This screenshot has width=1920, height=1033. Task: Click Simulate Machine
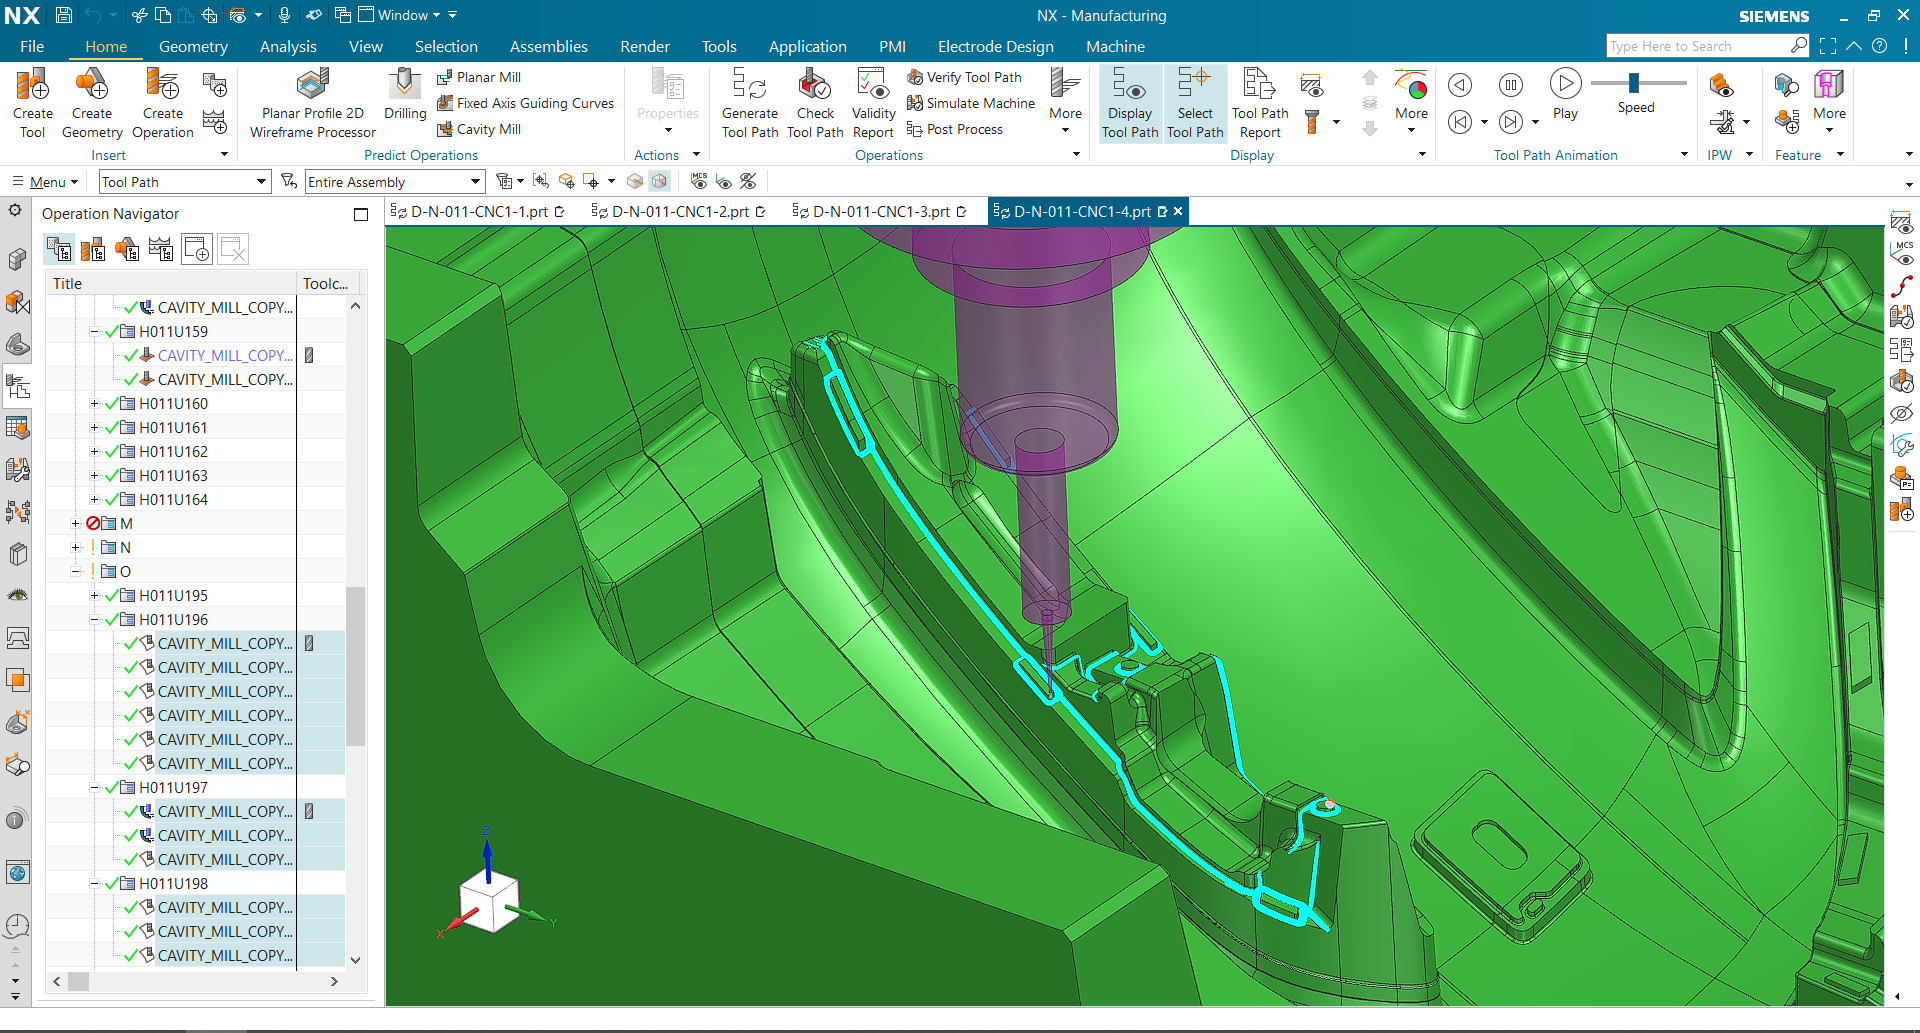tap(970, 103)
